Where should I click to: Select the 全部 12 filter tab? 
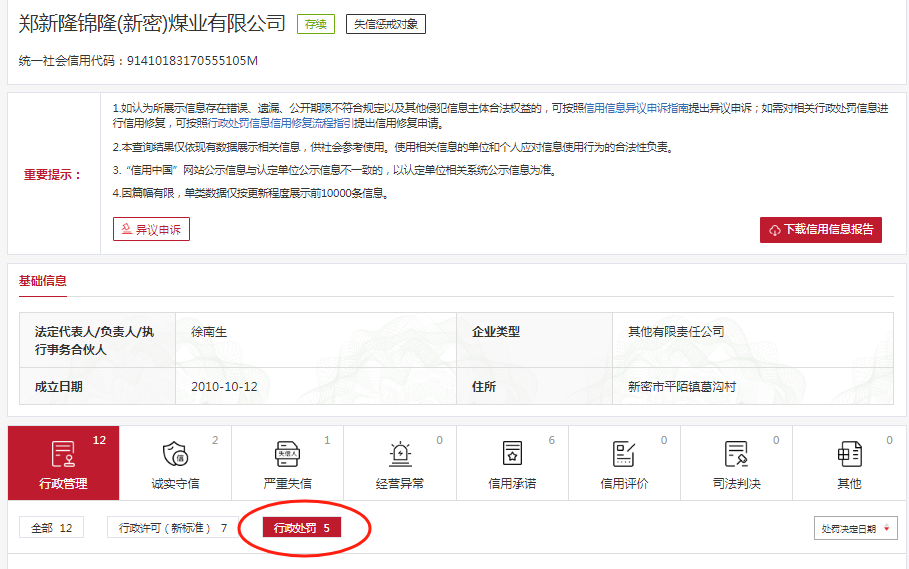[51, 528]
